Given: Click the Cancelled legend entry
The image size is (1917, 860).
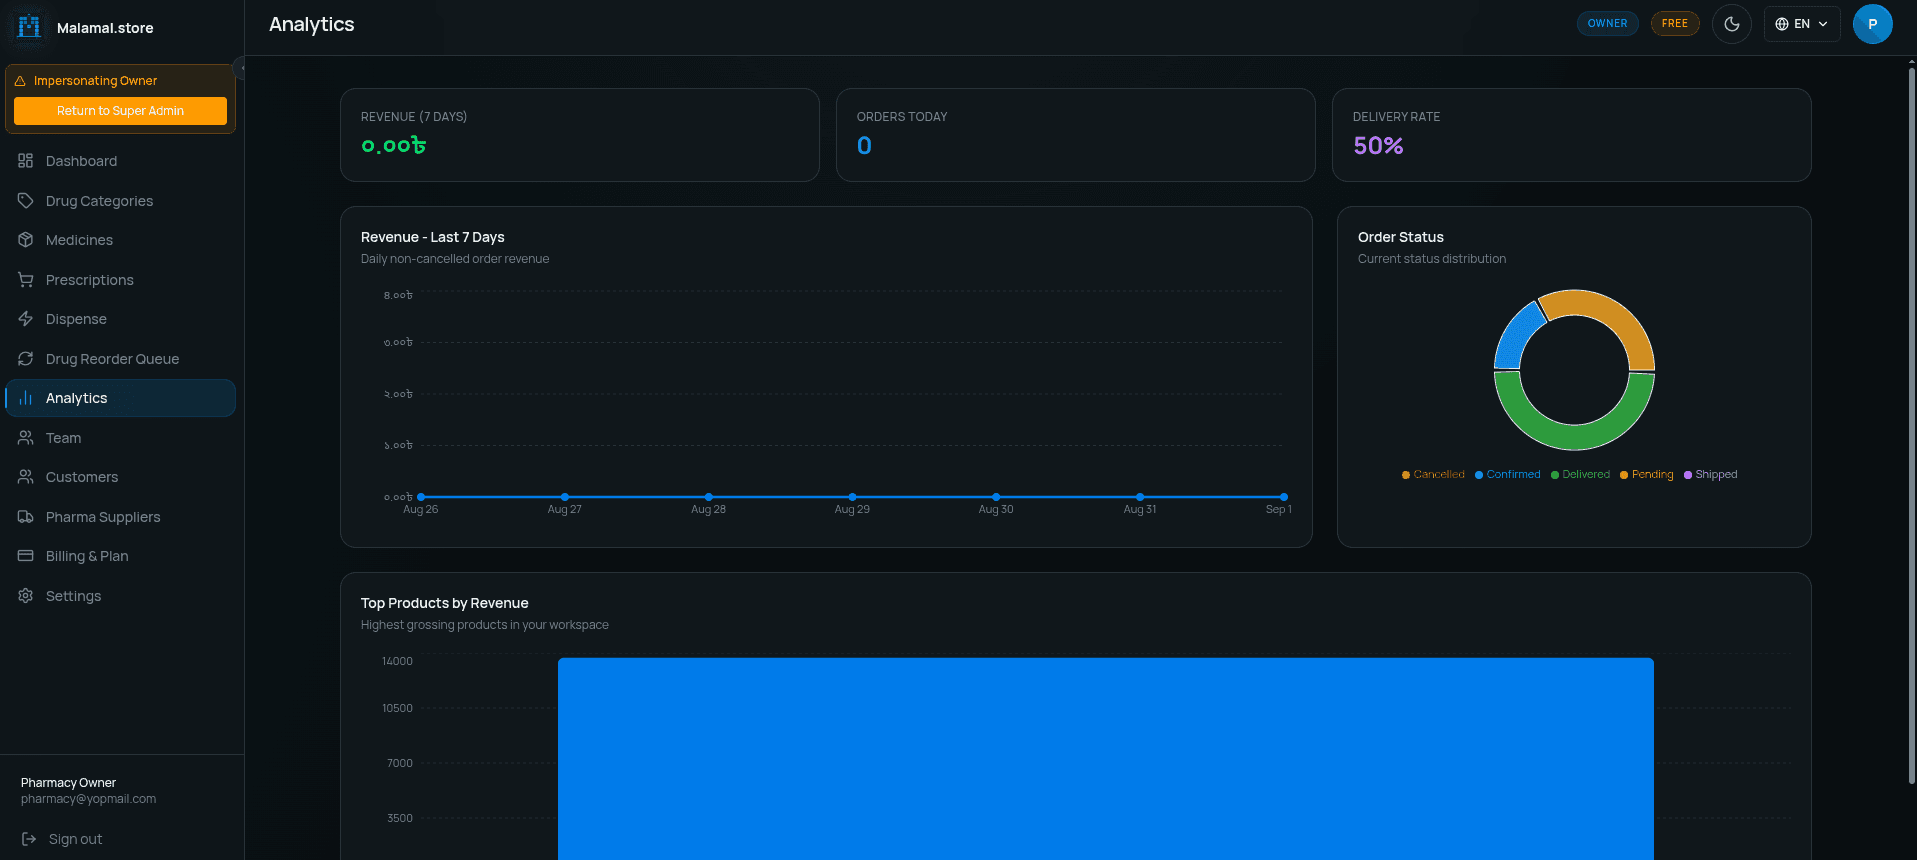Looking at the screenshot, I should (1433, 475).
